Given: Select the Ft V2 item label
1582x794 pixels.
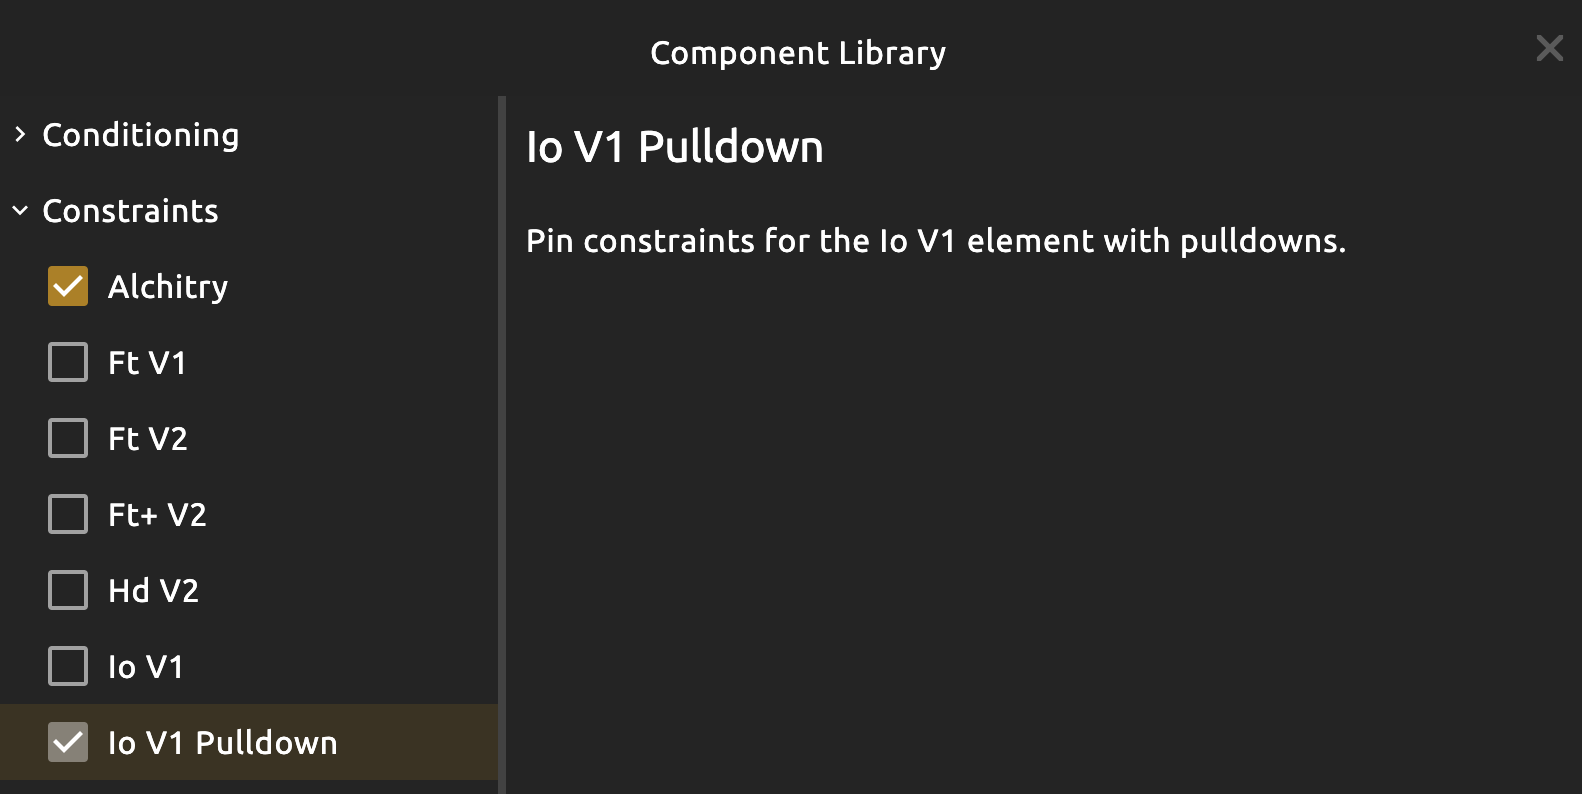Looking at the screenshot, I should point(147,439).
